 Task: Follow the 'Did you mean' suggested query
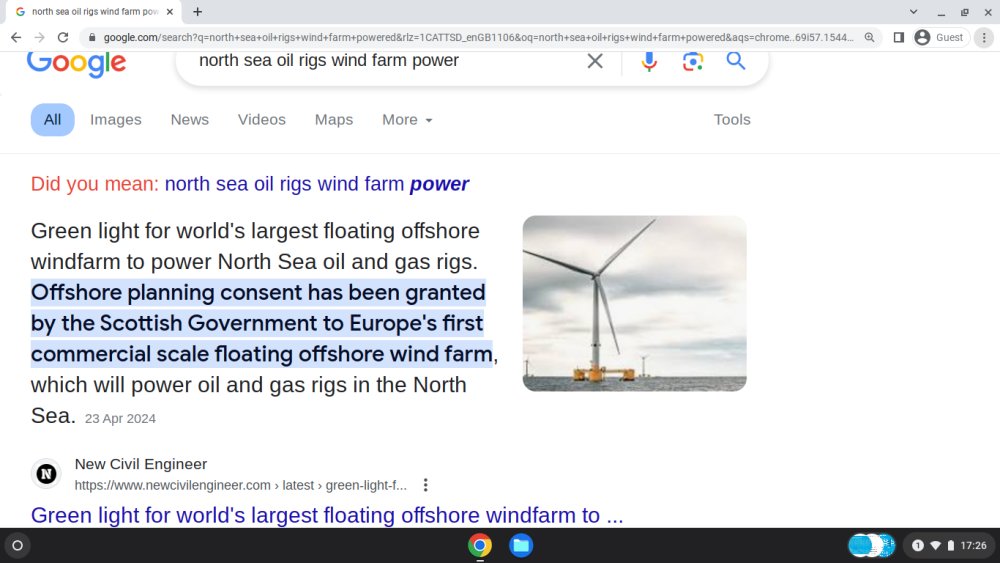pyautogui.click(x=317, y=184)
